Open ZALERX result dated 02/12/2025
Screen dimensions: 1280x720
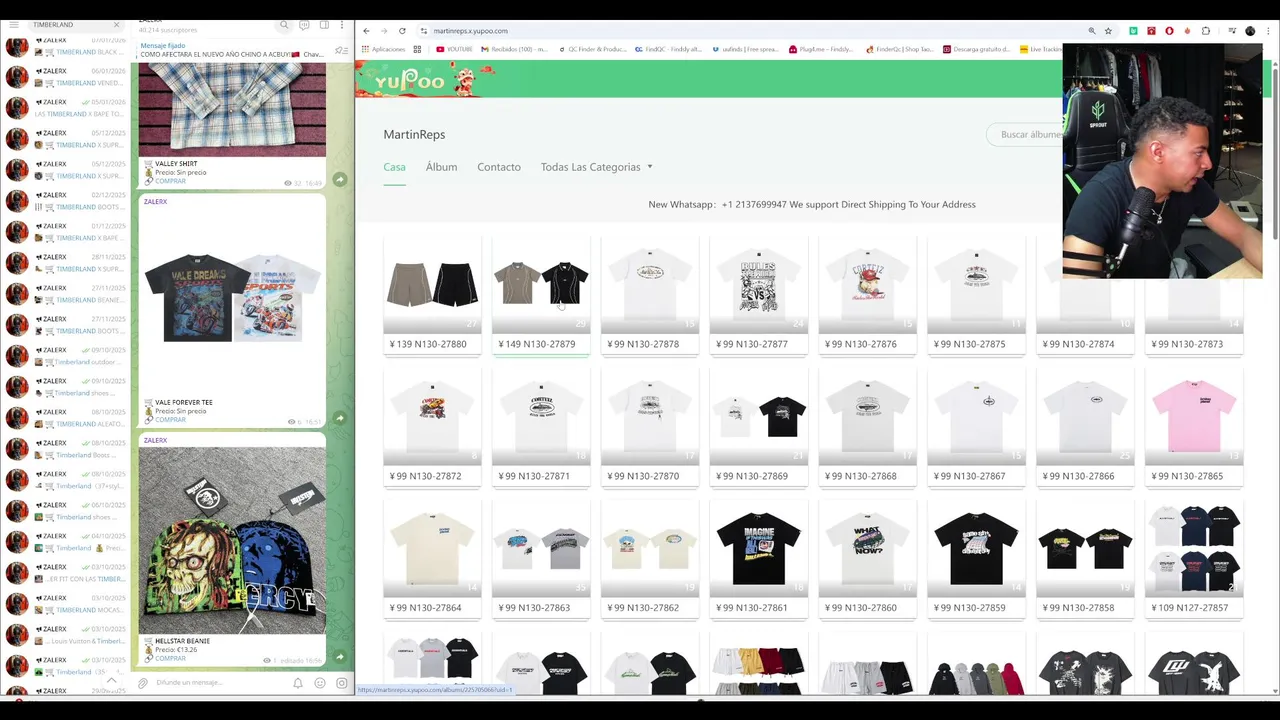pos(66,201)
